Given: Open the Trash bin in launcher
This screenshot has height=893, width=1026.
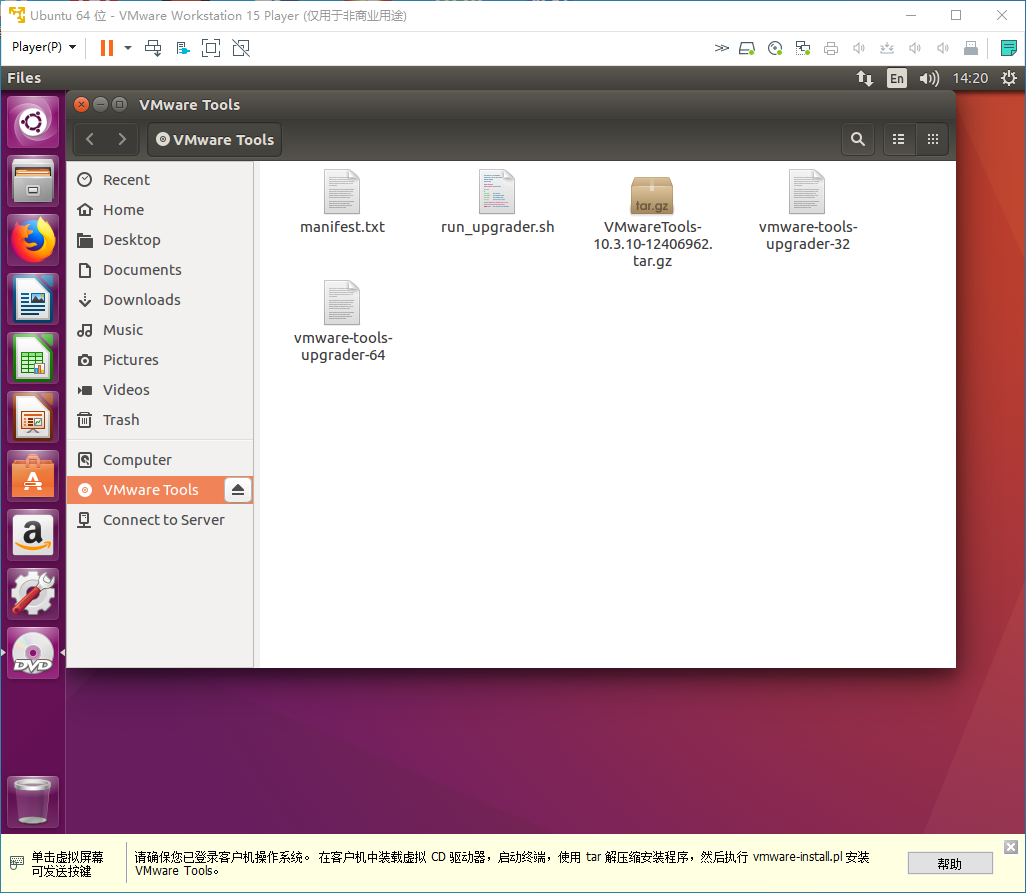Looking at the screenshot, I should (33, 802).
